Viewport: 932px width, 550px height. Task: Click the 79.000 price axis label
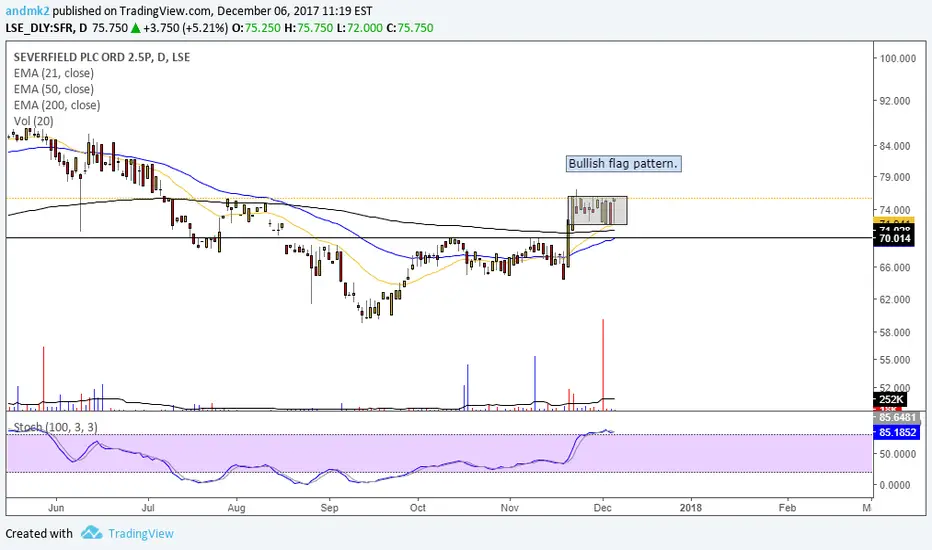[x=895, y=177]
